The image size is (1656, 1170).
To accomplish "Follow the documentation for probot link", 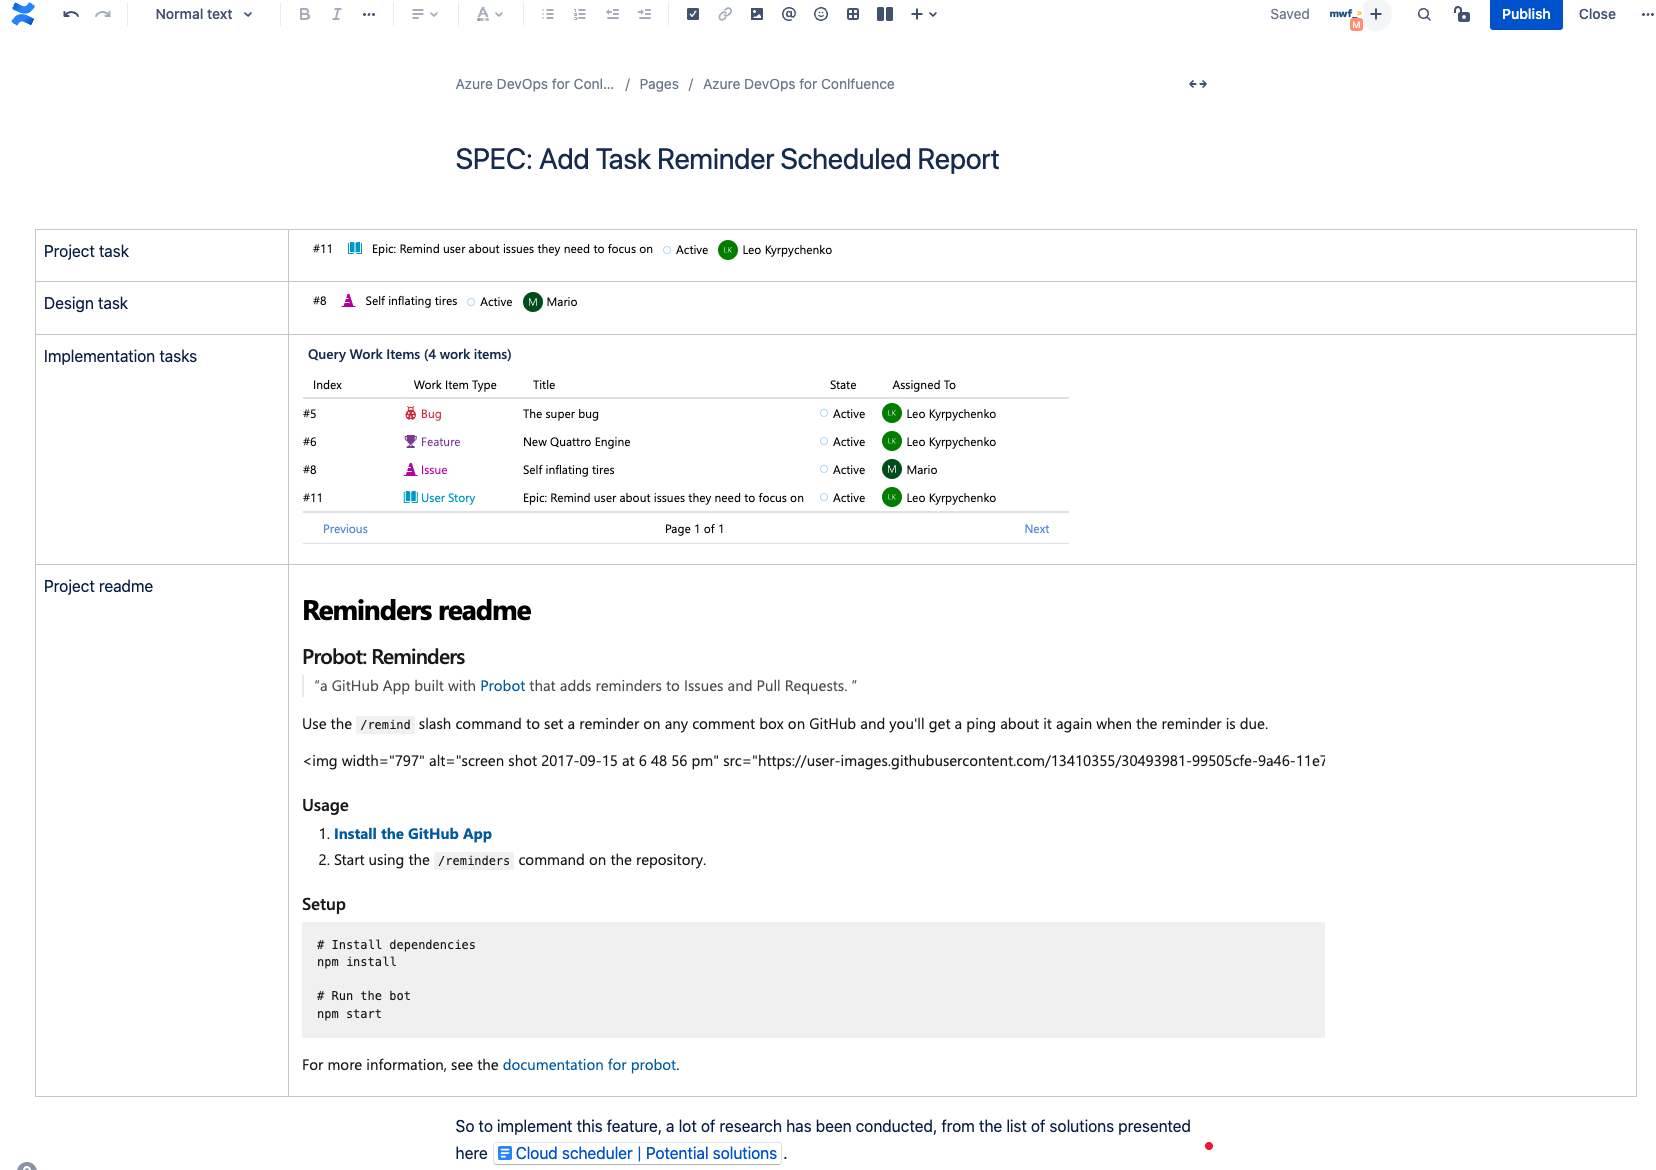I will coord(589,1065).
